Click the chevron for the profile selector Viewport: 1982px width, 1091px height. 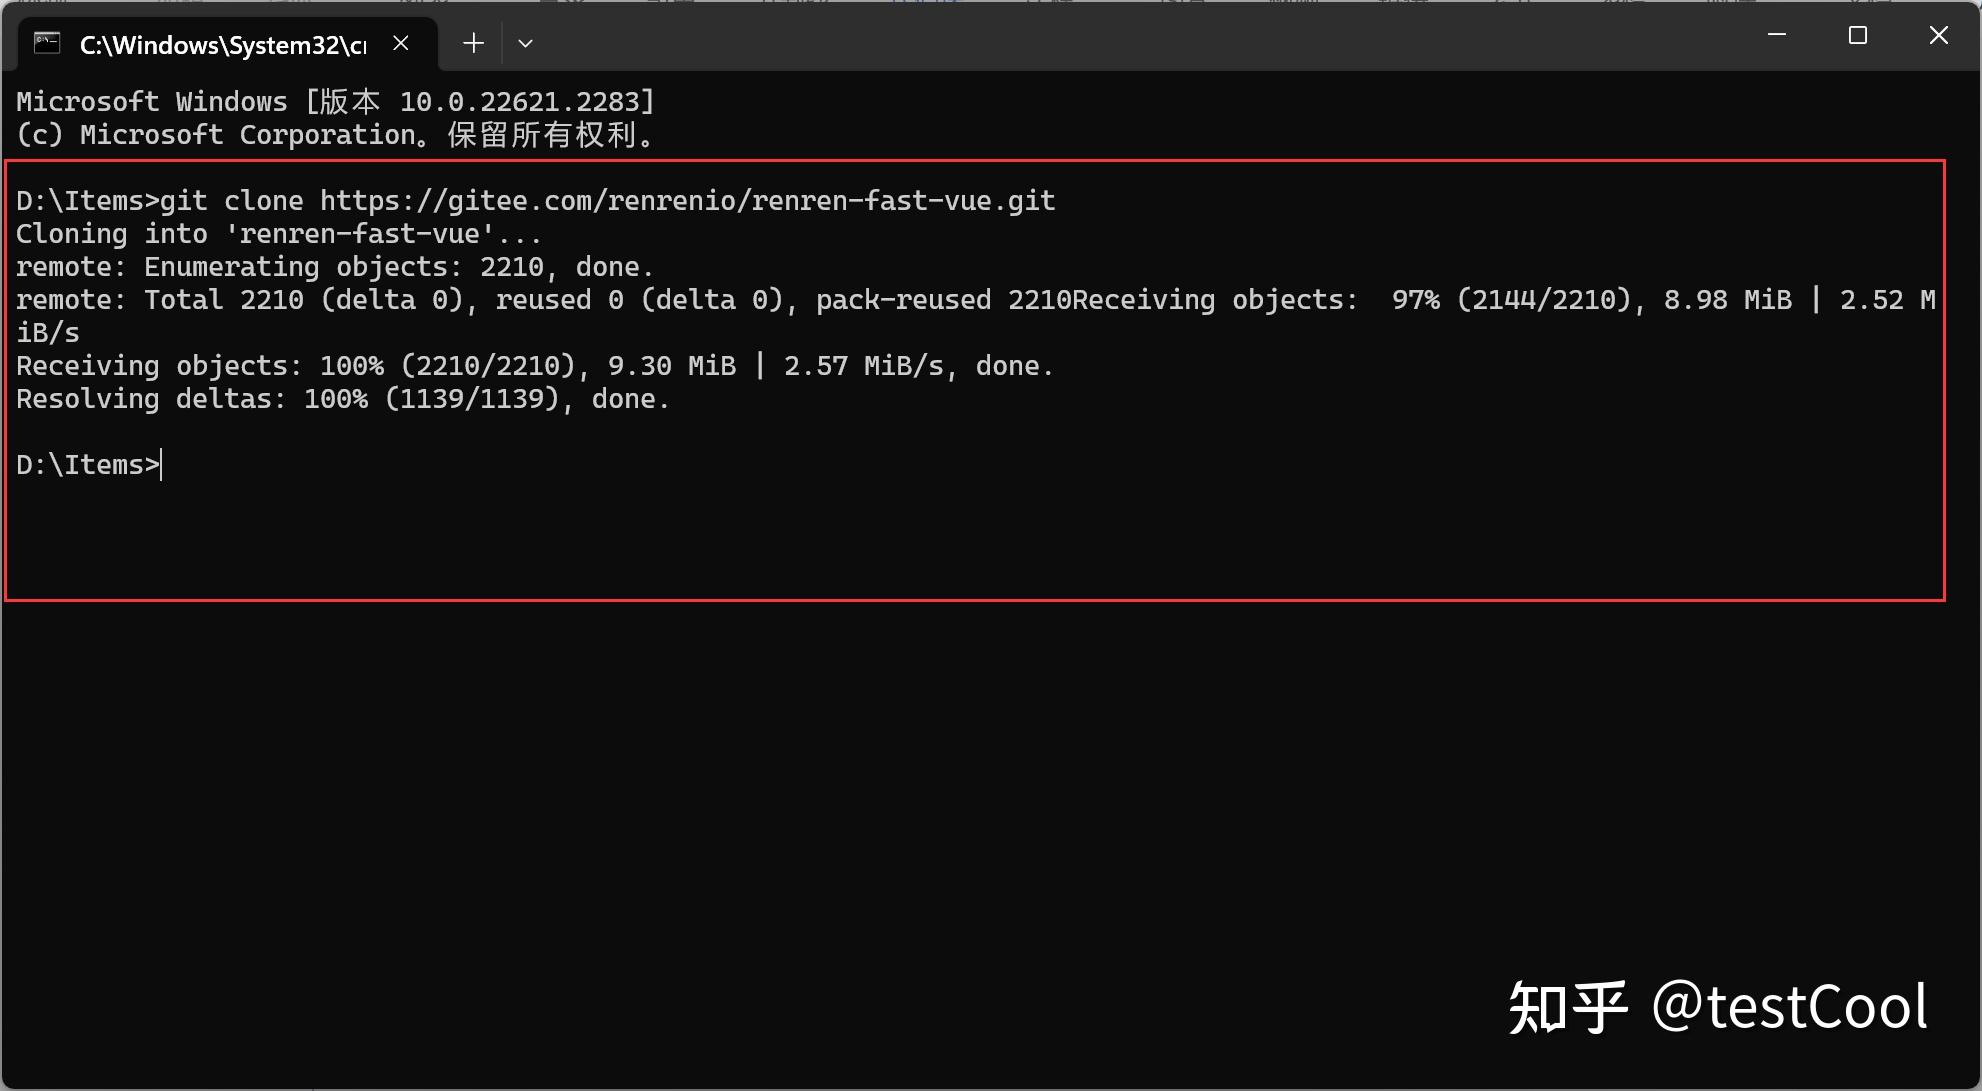(525, 43)
